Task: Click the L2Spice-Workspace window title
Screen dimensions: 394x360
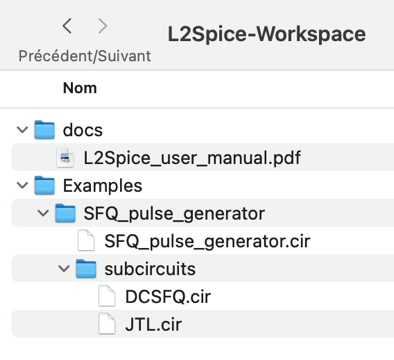Action: (267, 34)
